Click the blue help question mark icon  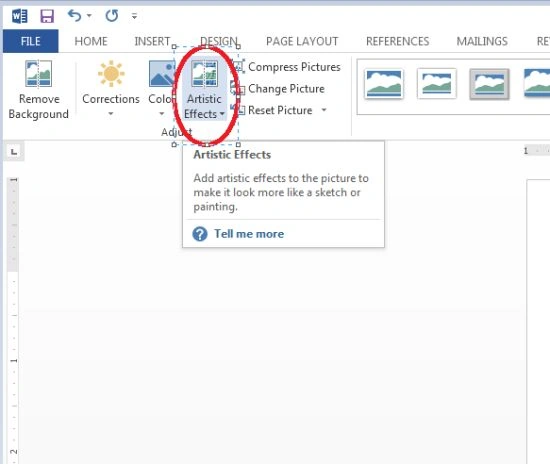pos(200,234)
